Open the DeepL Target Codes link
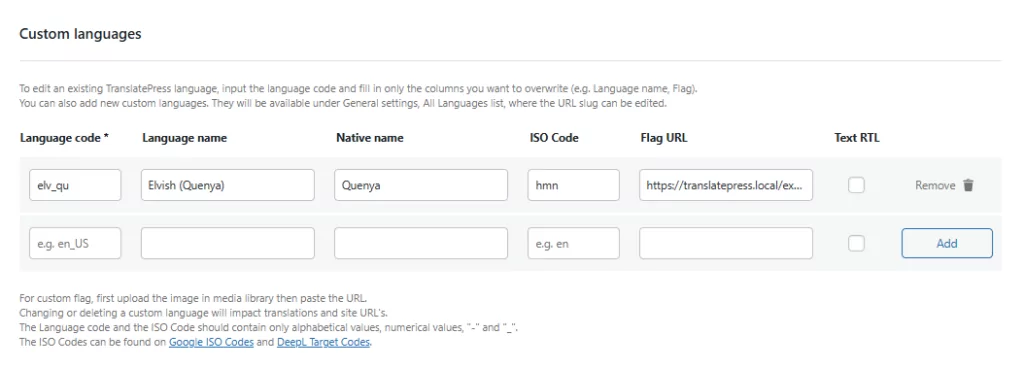Viewport: 1024px width, 368px height. (x=323, y=342)
